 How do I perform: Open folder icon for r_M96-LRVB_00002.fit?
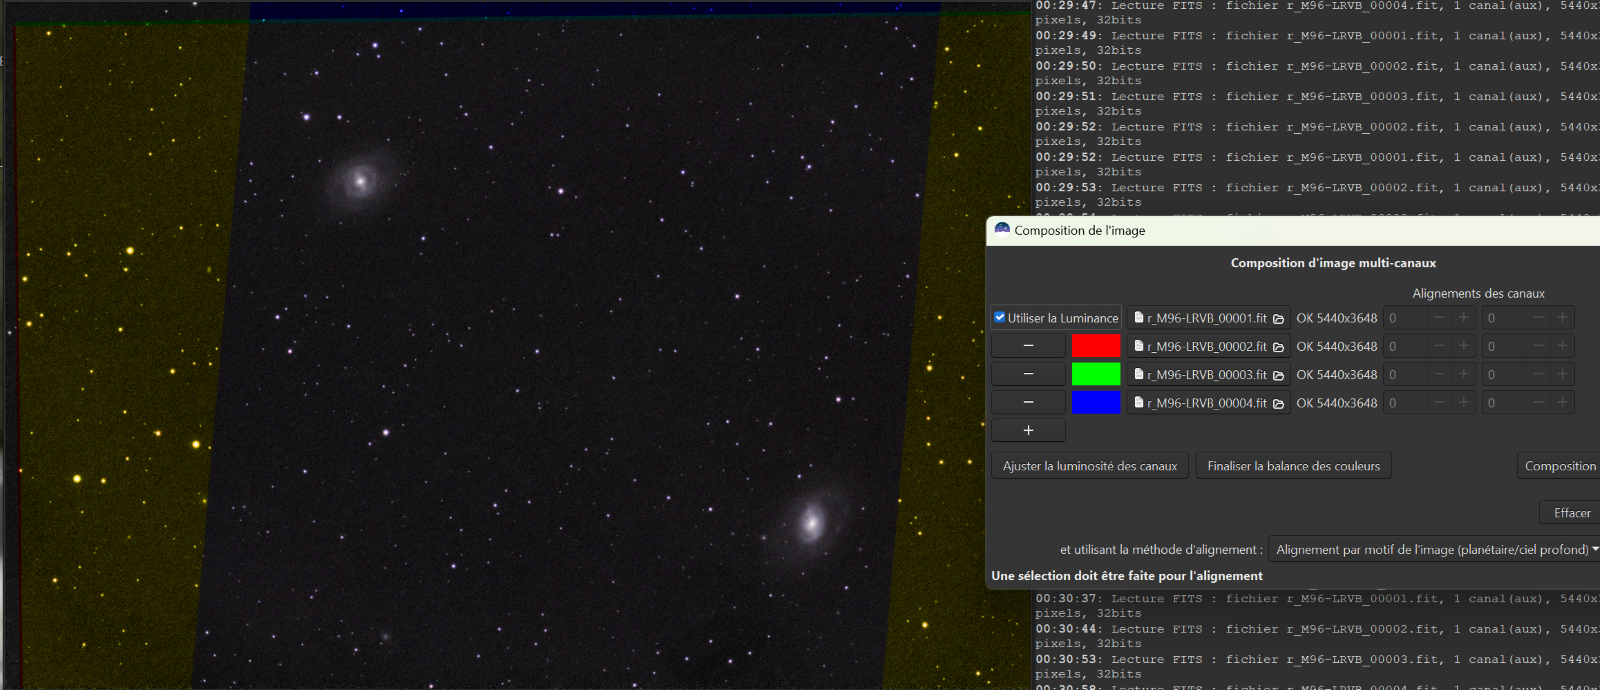1278,347
